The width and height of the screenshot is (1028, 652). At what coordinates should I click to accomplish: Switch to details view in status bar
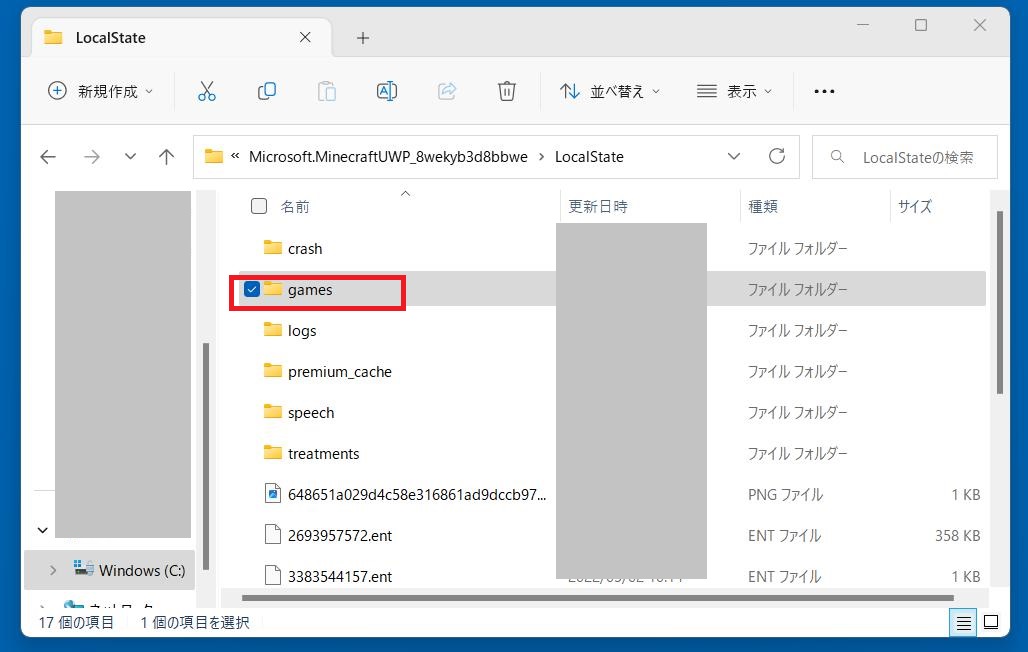click(963, 623)
